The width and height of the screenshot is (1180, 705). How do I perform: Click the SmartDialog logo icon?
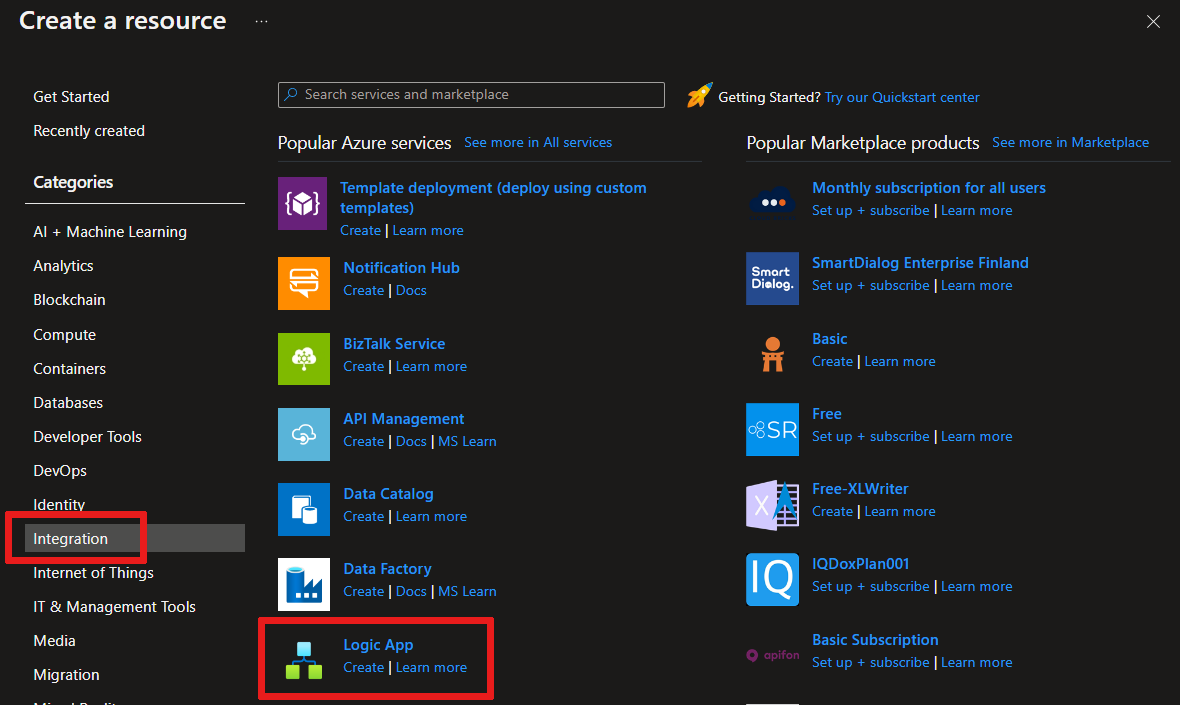click(772, 278)
